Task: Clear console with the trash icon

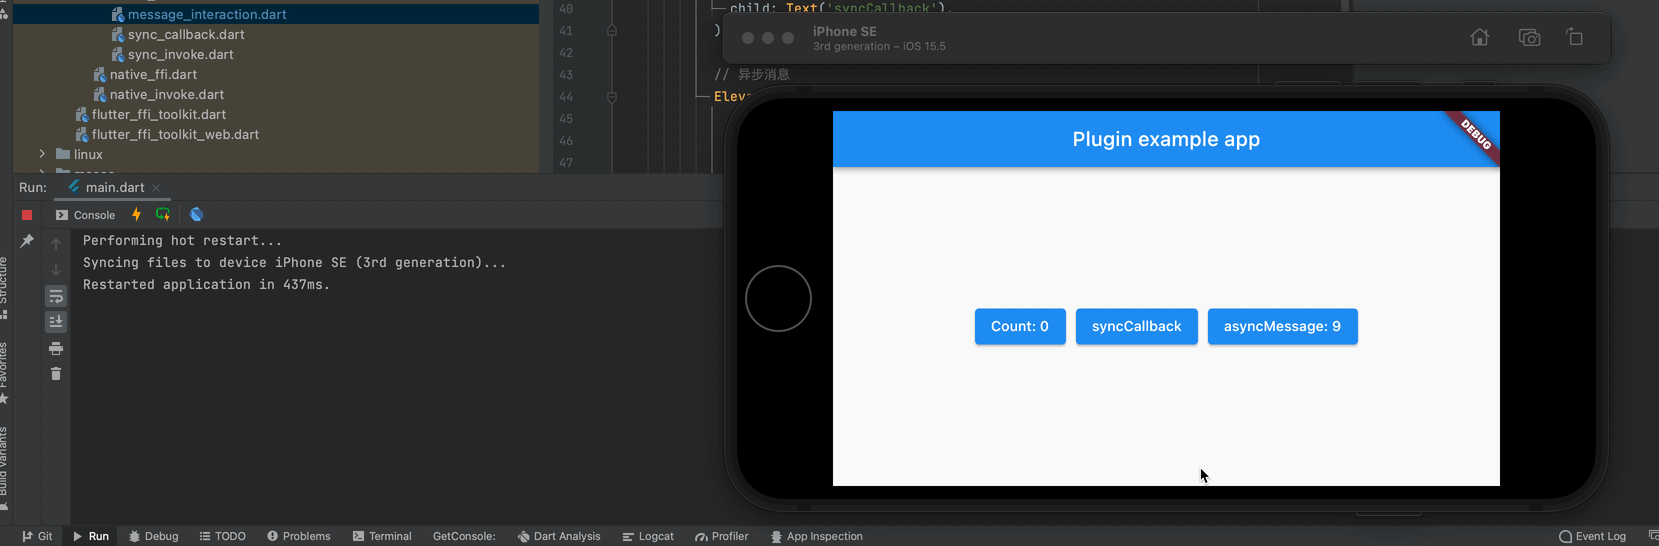Action: point(56,374)
